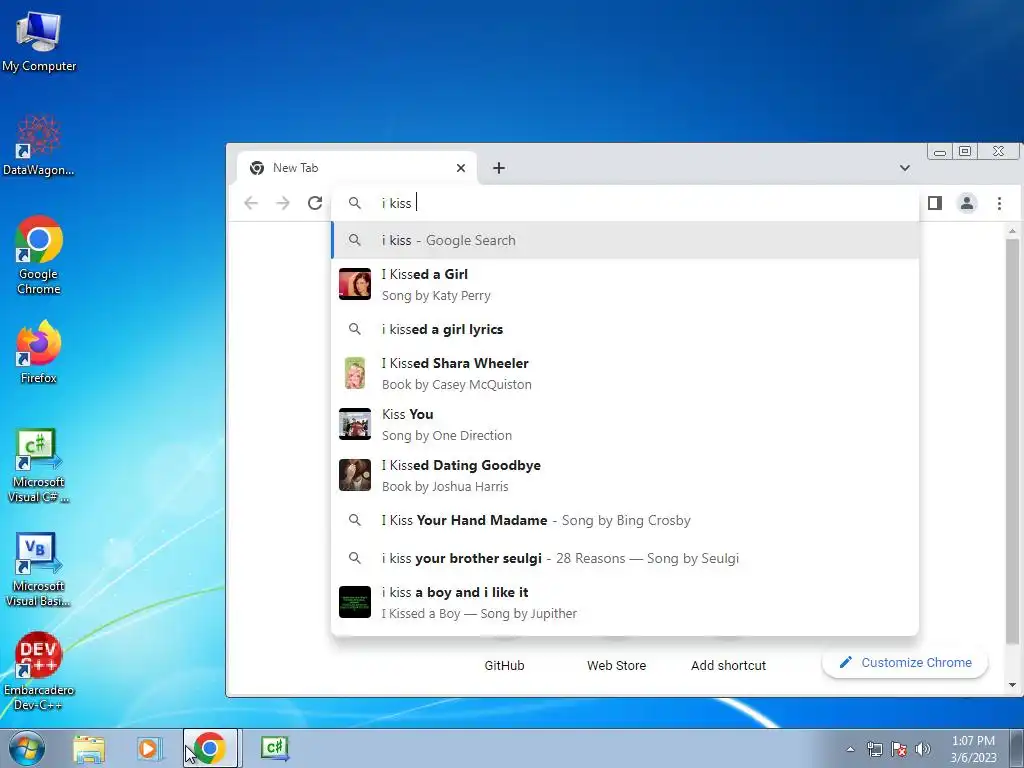The image size is (1024, 768).
Task: Expand the tab search chevron
Action: (x=904, y=168)
